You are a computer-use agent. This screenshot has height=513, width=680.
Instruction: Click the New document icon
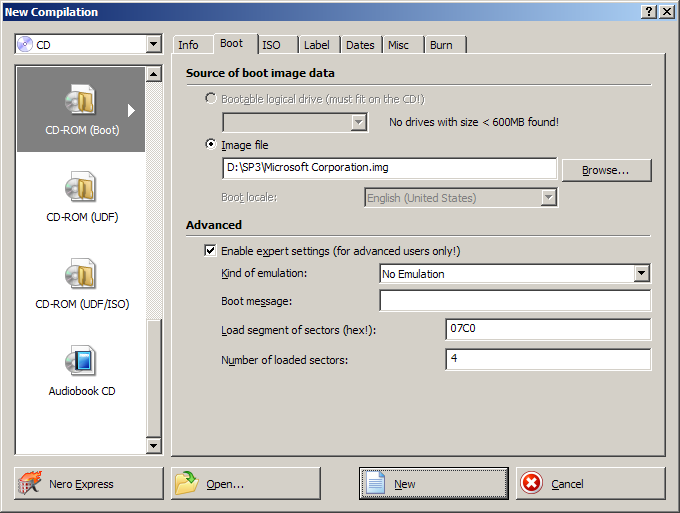coord(375,484)
